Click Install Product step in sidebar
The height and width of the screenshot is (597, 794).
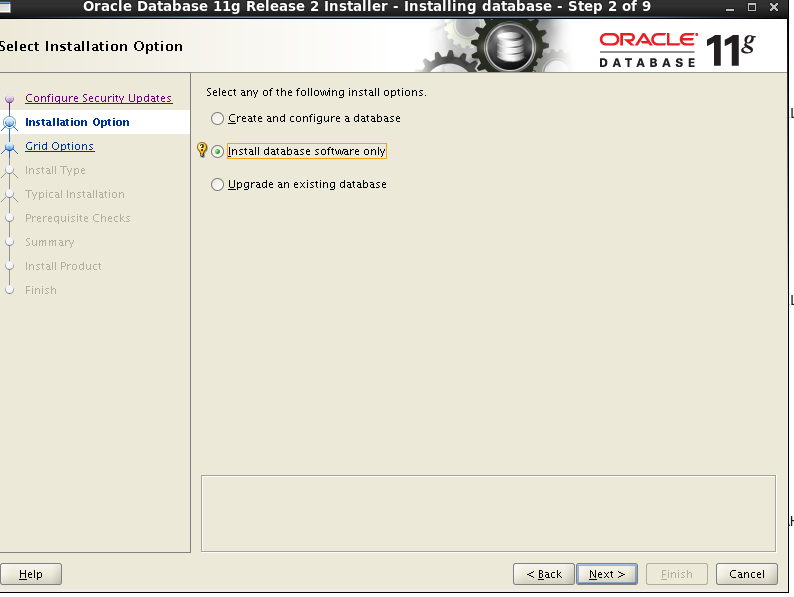pos(63,266)
